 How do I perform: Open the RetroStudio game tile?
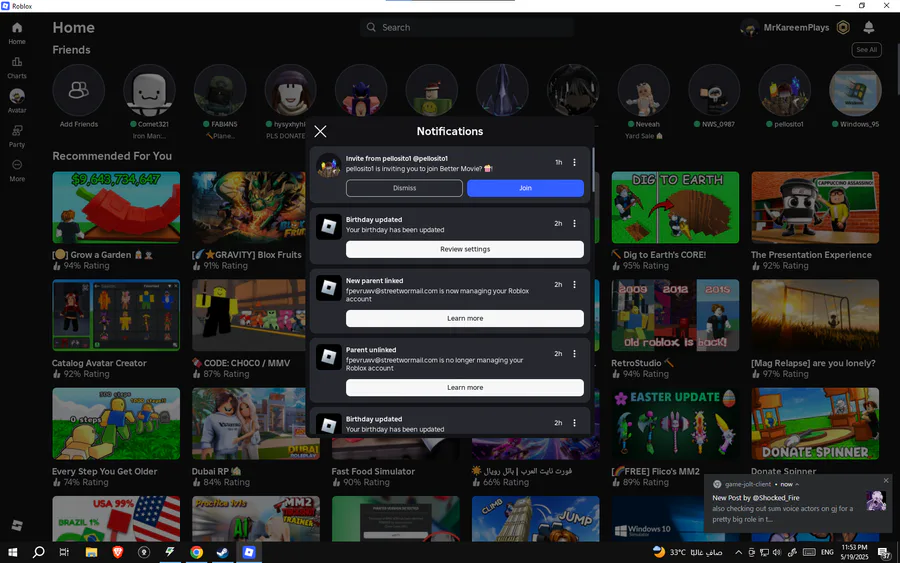pos(675,315)
